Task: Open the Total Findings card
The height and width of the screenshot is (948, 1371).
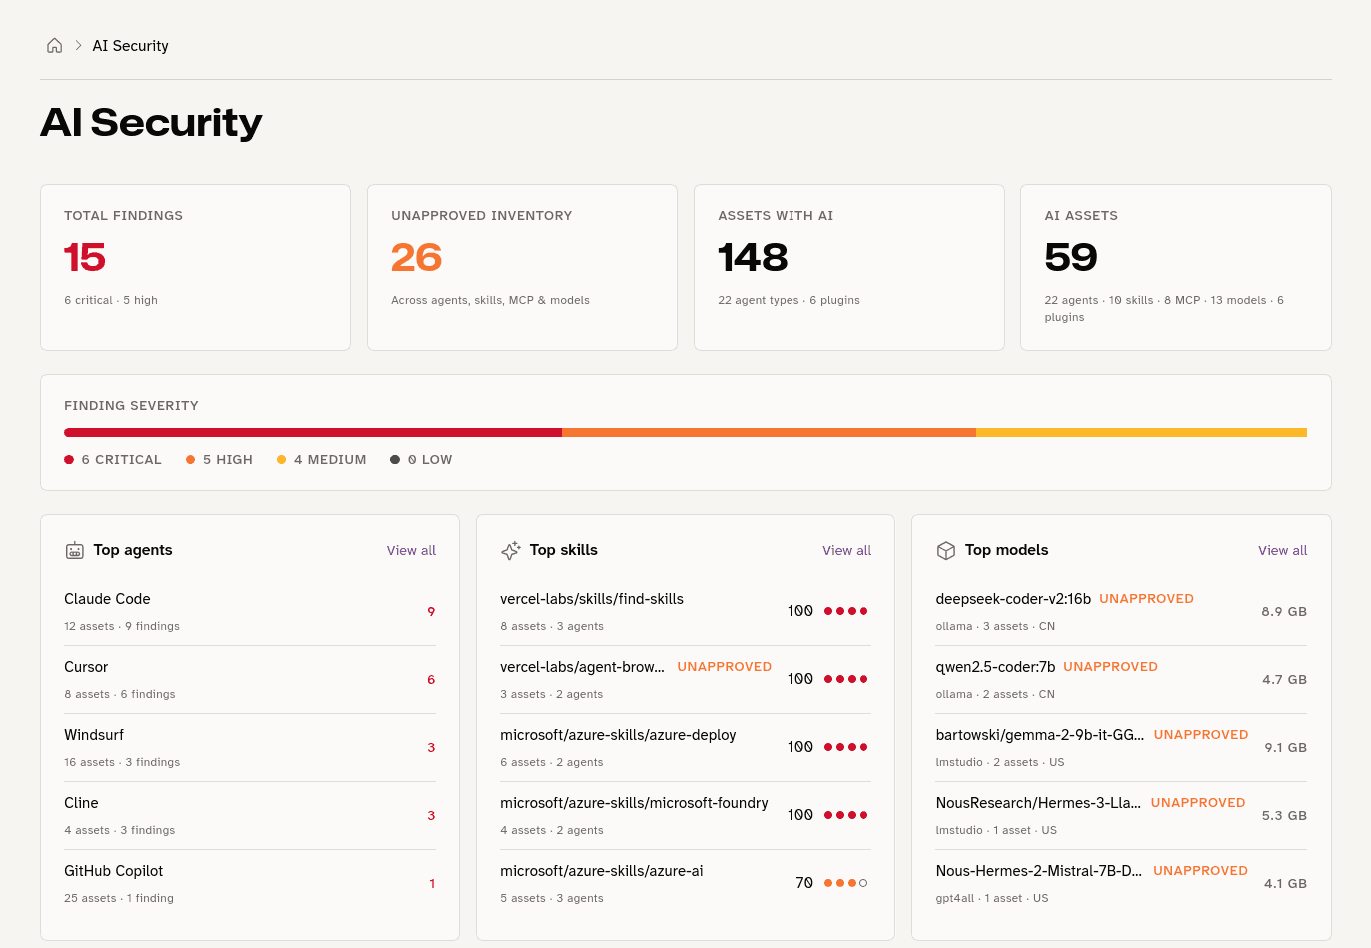Action: tap(195, 267)
